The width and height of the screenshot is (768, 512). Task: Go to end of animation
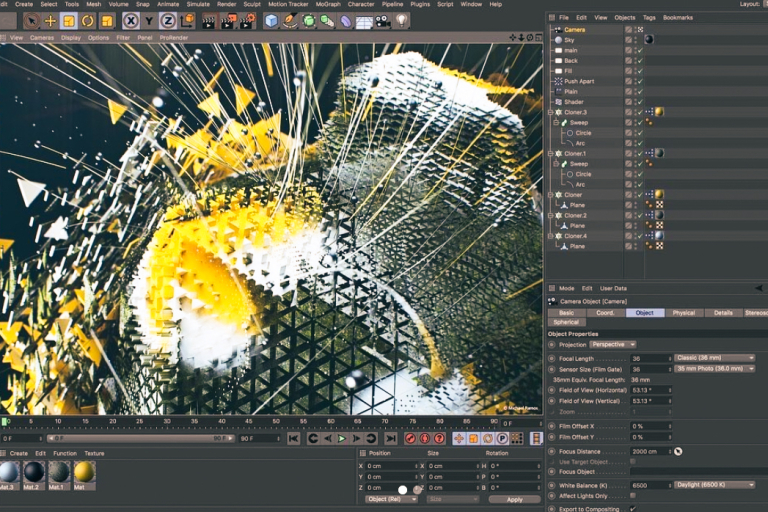[x=390, y=439]
